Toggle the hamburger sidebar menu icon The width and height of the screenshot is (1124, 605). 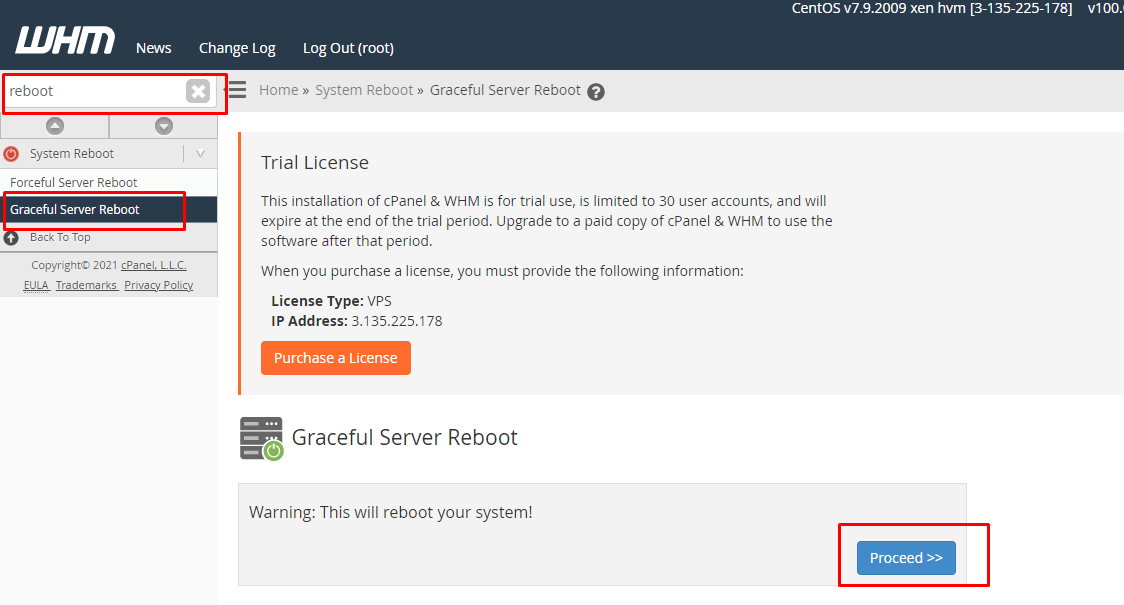[236, 90]
